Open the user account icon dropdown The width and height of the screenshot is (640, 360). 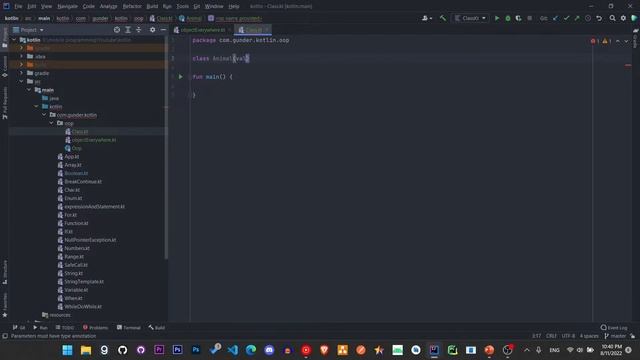coord(427,18)
